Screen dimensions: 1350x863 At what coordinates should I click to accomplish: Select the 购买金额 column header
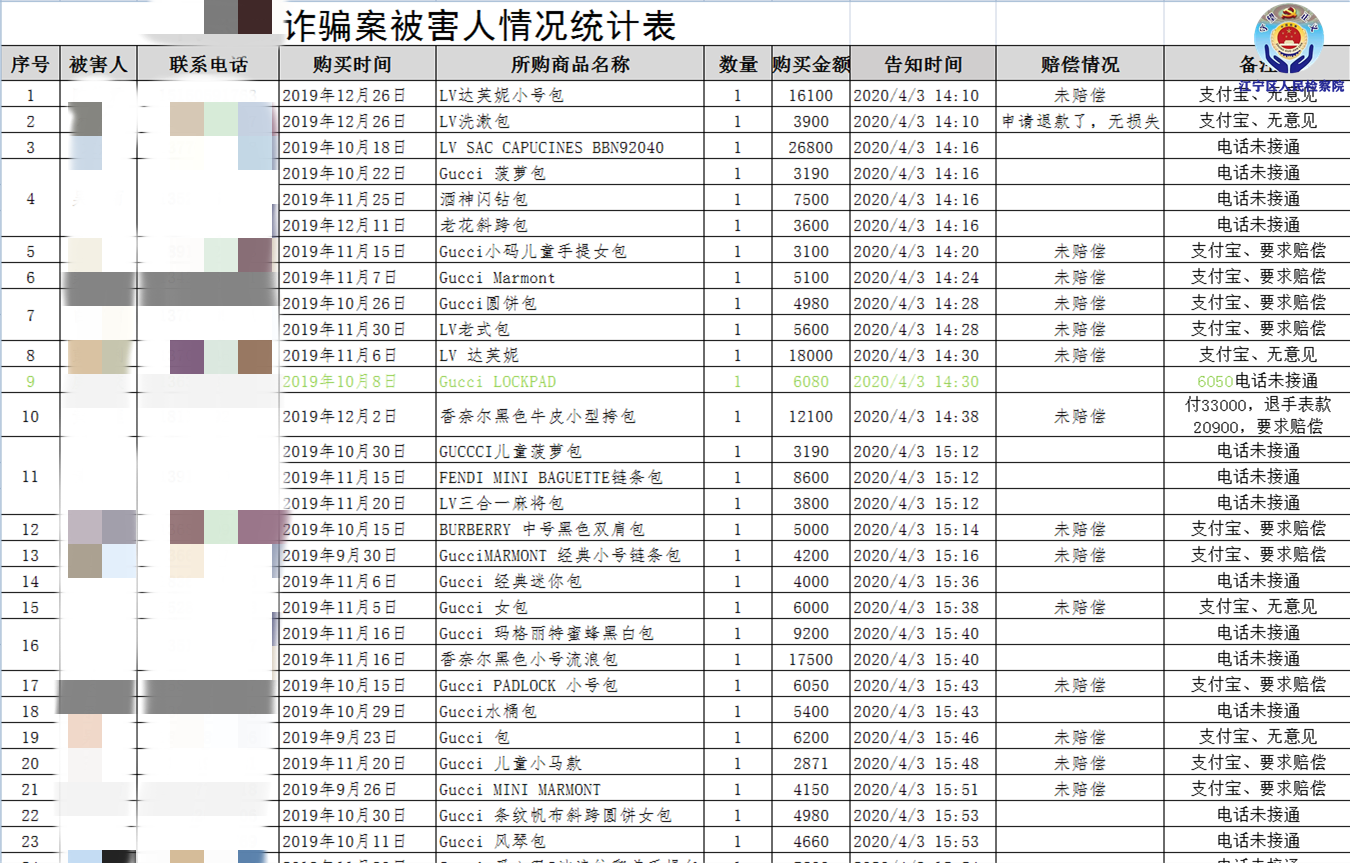click(x=811, y=65)
